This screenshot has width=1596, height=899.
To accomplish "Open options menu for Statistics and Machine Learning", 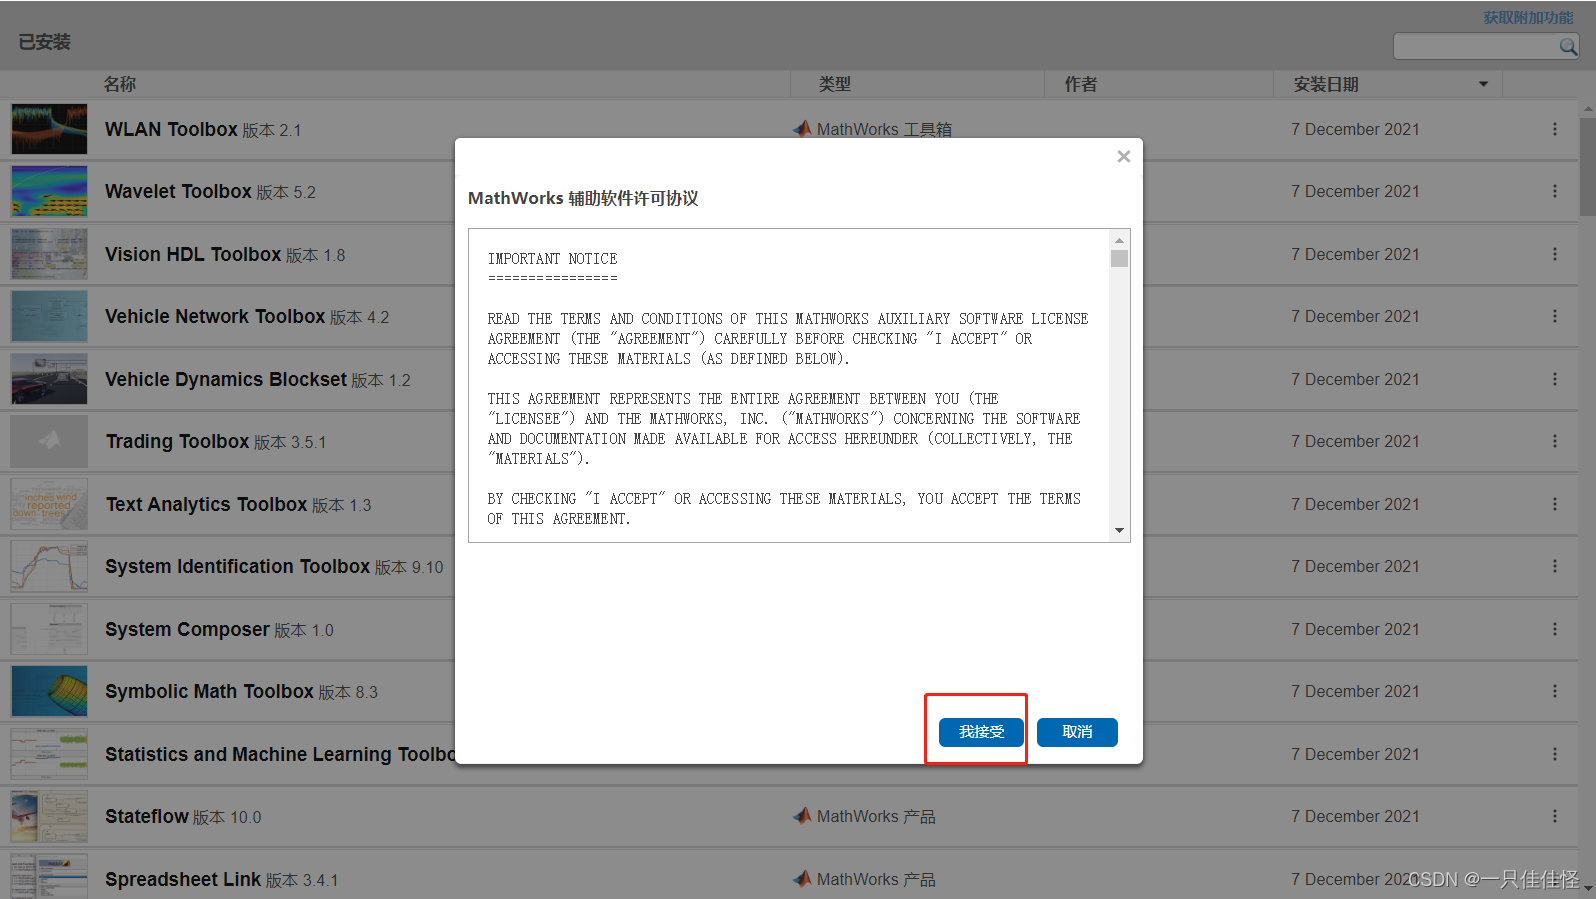I will pyautogui.click(x=1554, y=754).
